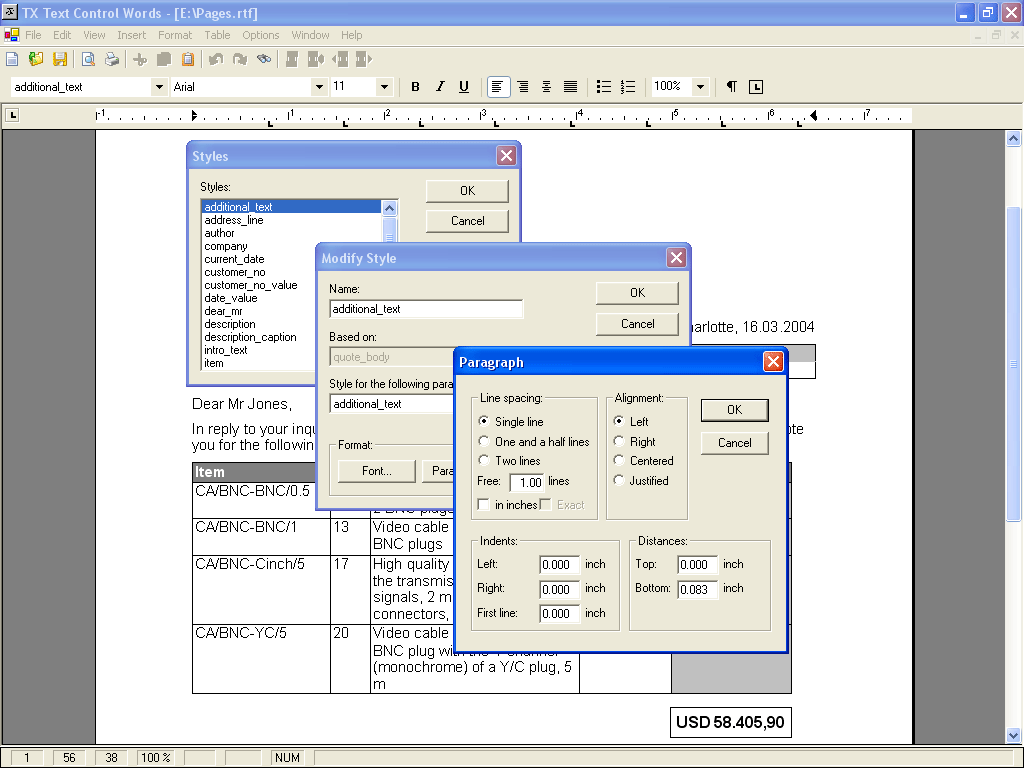This screenshot has width=1024, height=768.
Task: Click the Save disk icon
Action: [60, 59]
